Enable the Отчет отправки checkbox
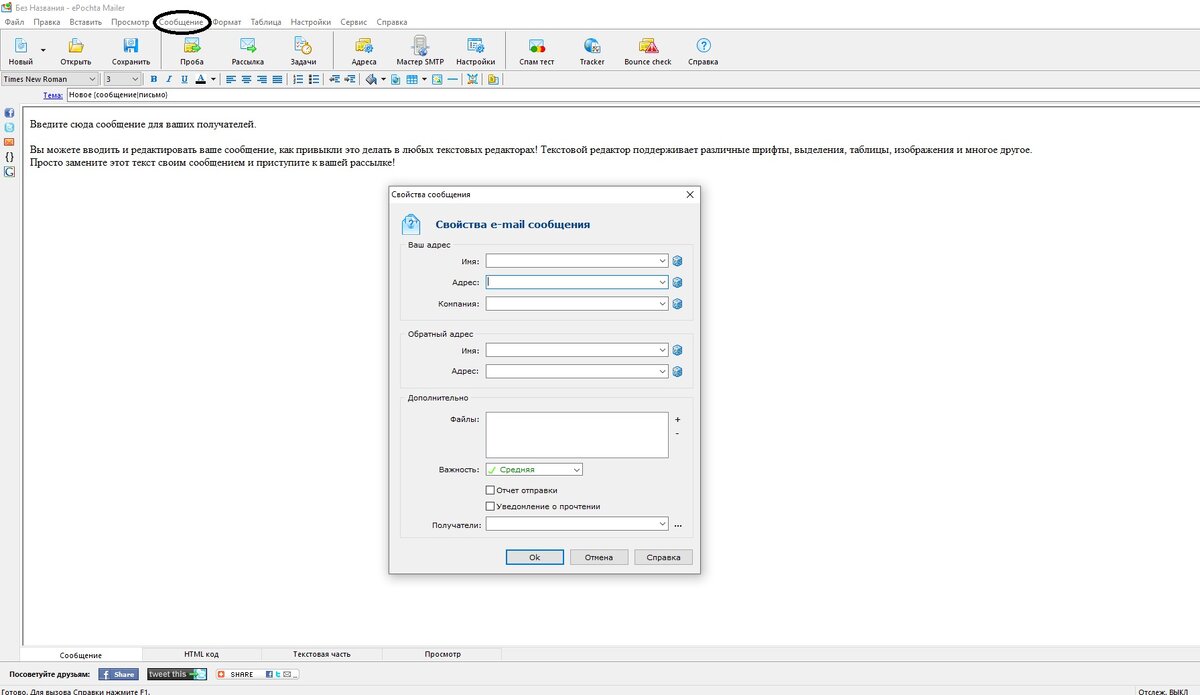 [x=490, y=490]
